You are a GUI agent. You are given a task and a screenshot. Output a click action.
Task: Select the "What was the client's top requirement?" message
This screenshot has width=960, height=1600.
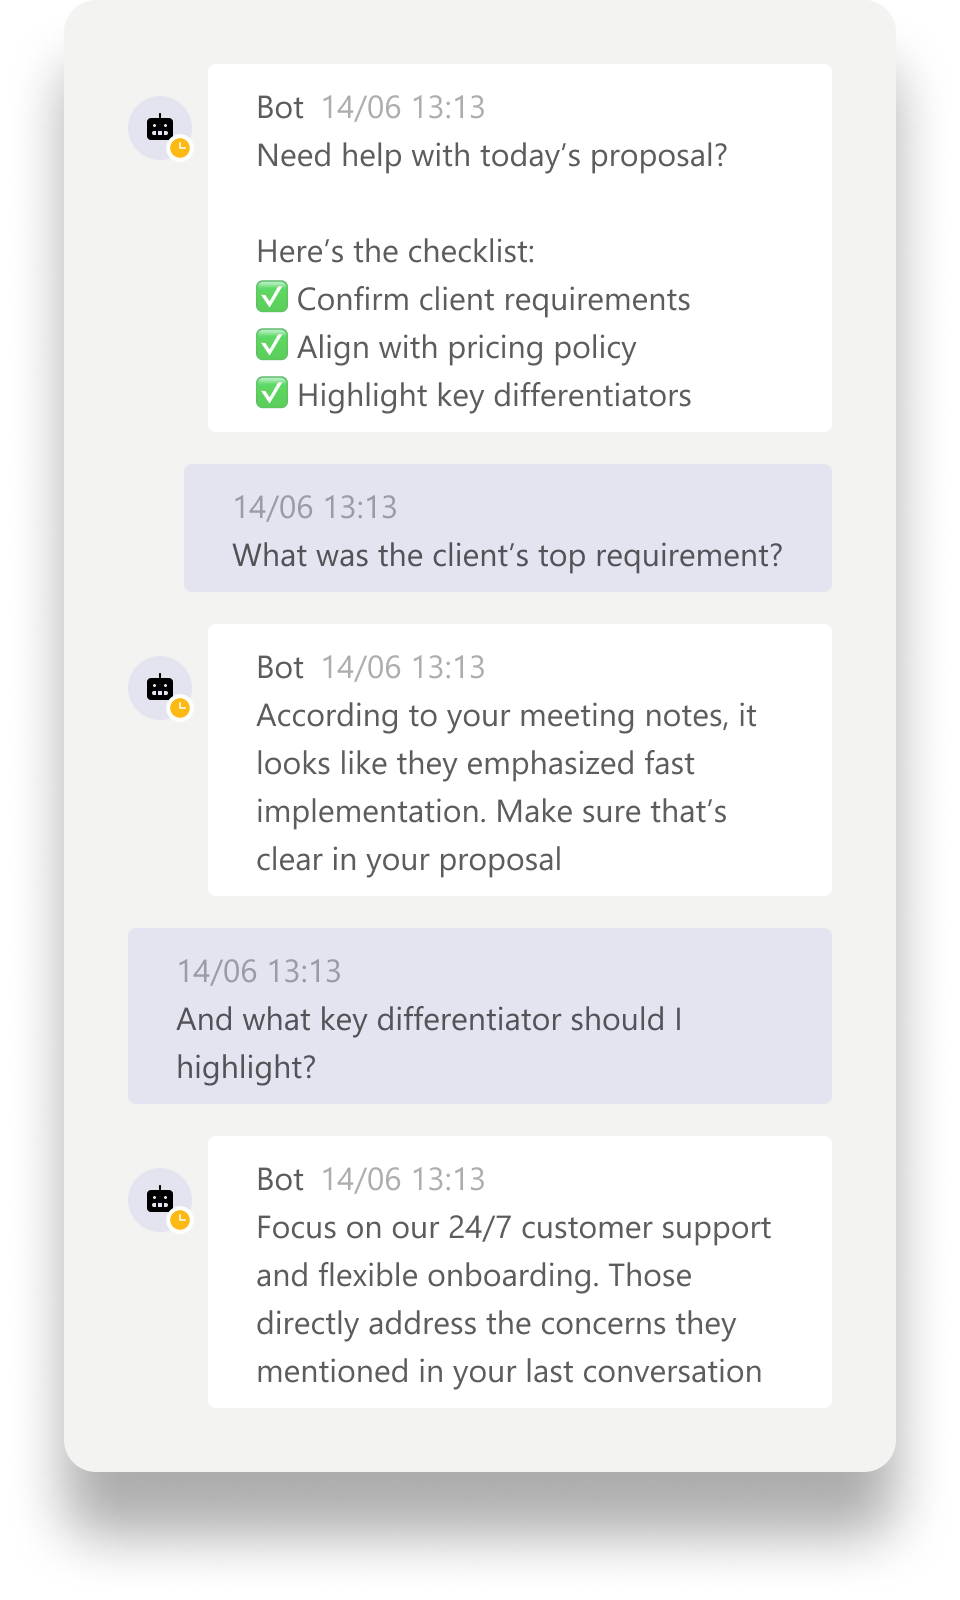[x=507, y=556]
